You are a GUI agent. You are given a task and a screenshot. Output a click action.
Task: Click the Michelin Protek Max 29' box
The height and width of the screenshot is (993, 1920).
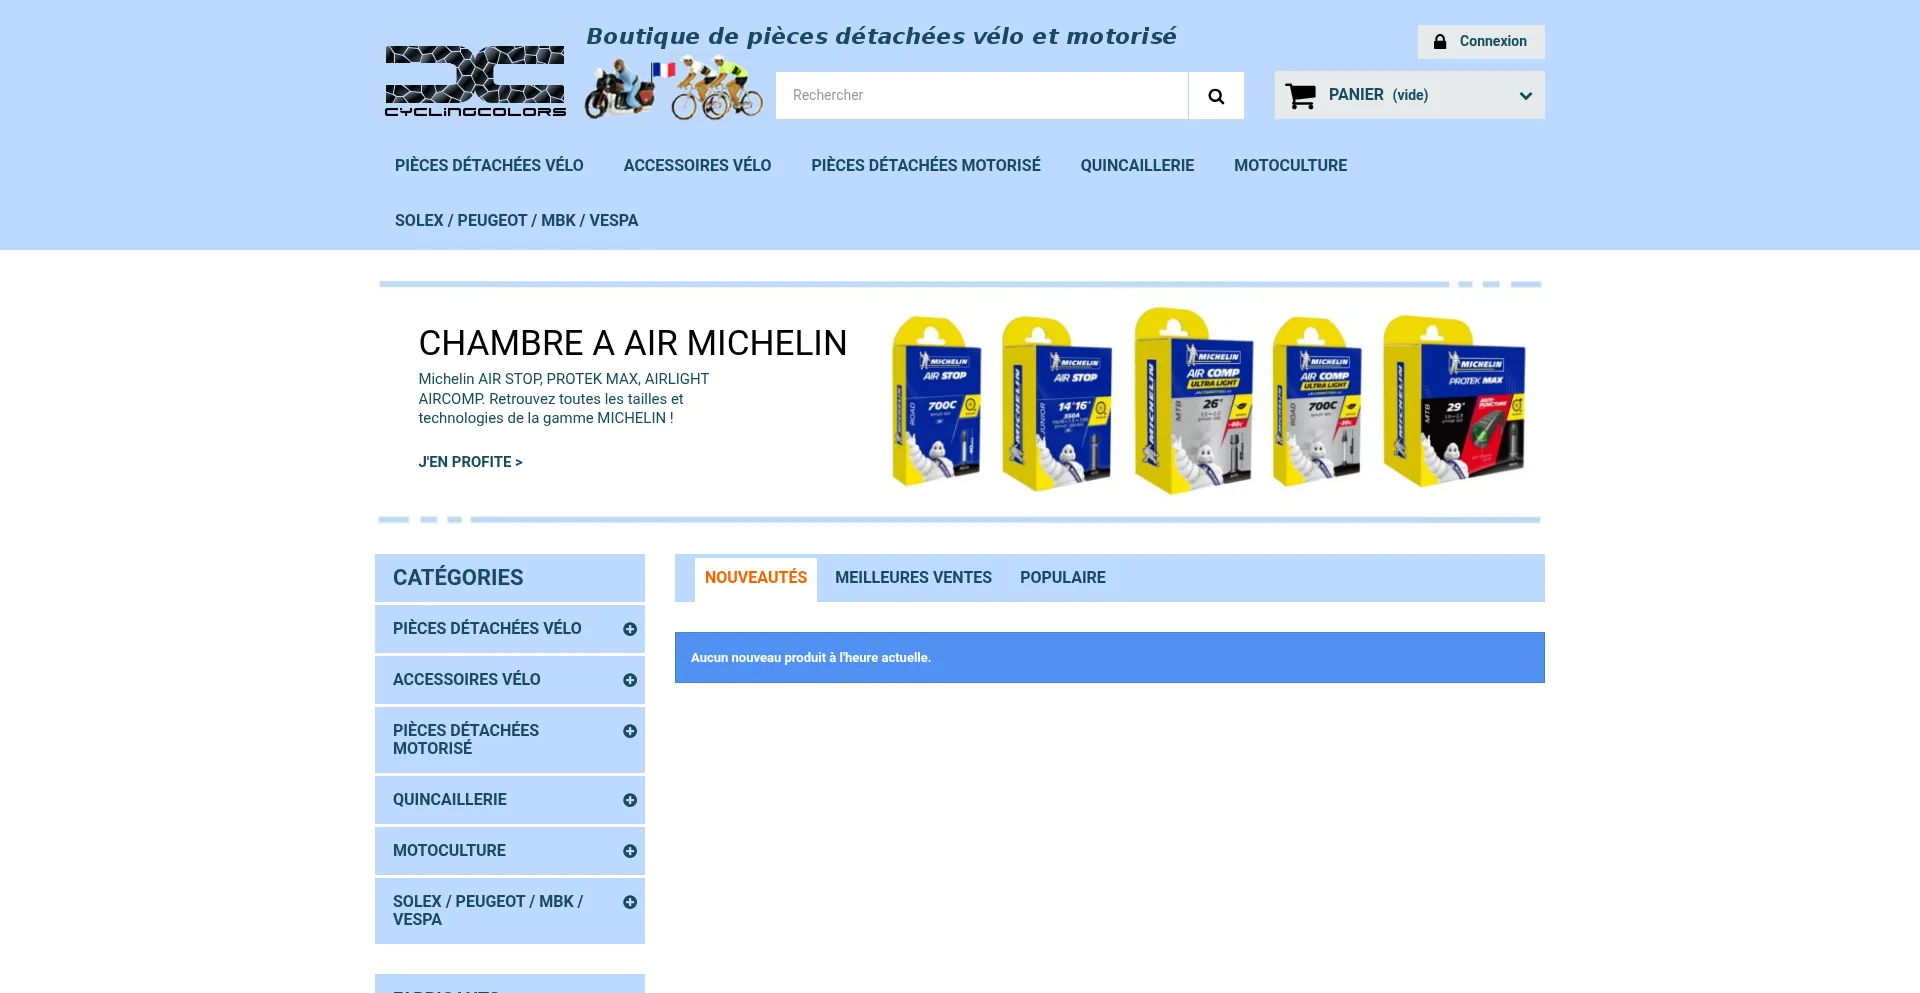click(x=1454, y=402)
